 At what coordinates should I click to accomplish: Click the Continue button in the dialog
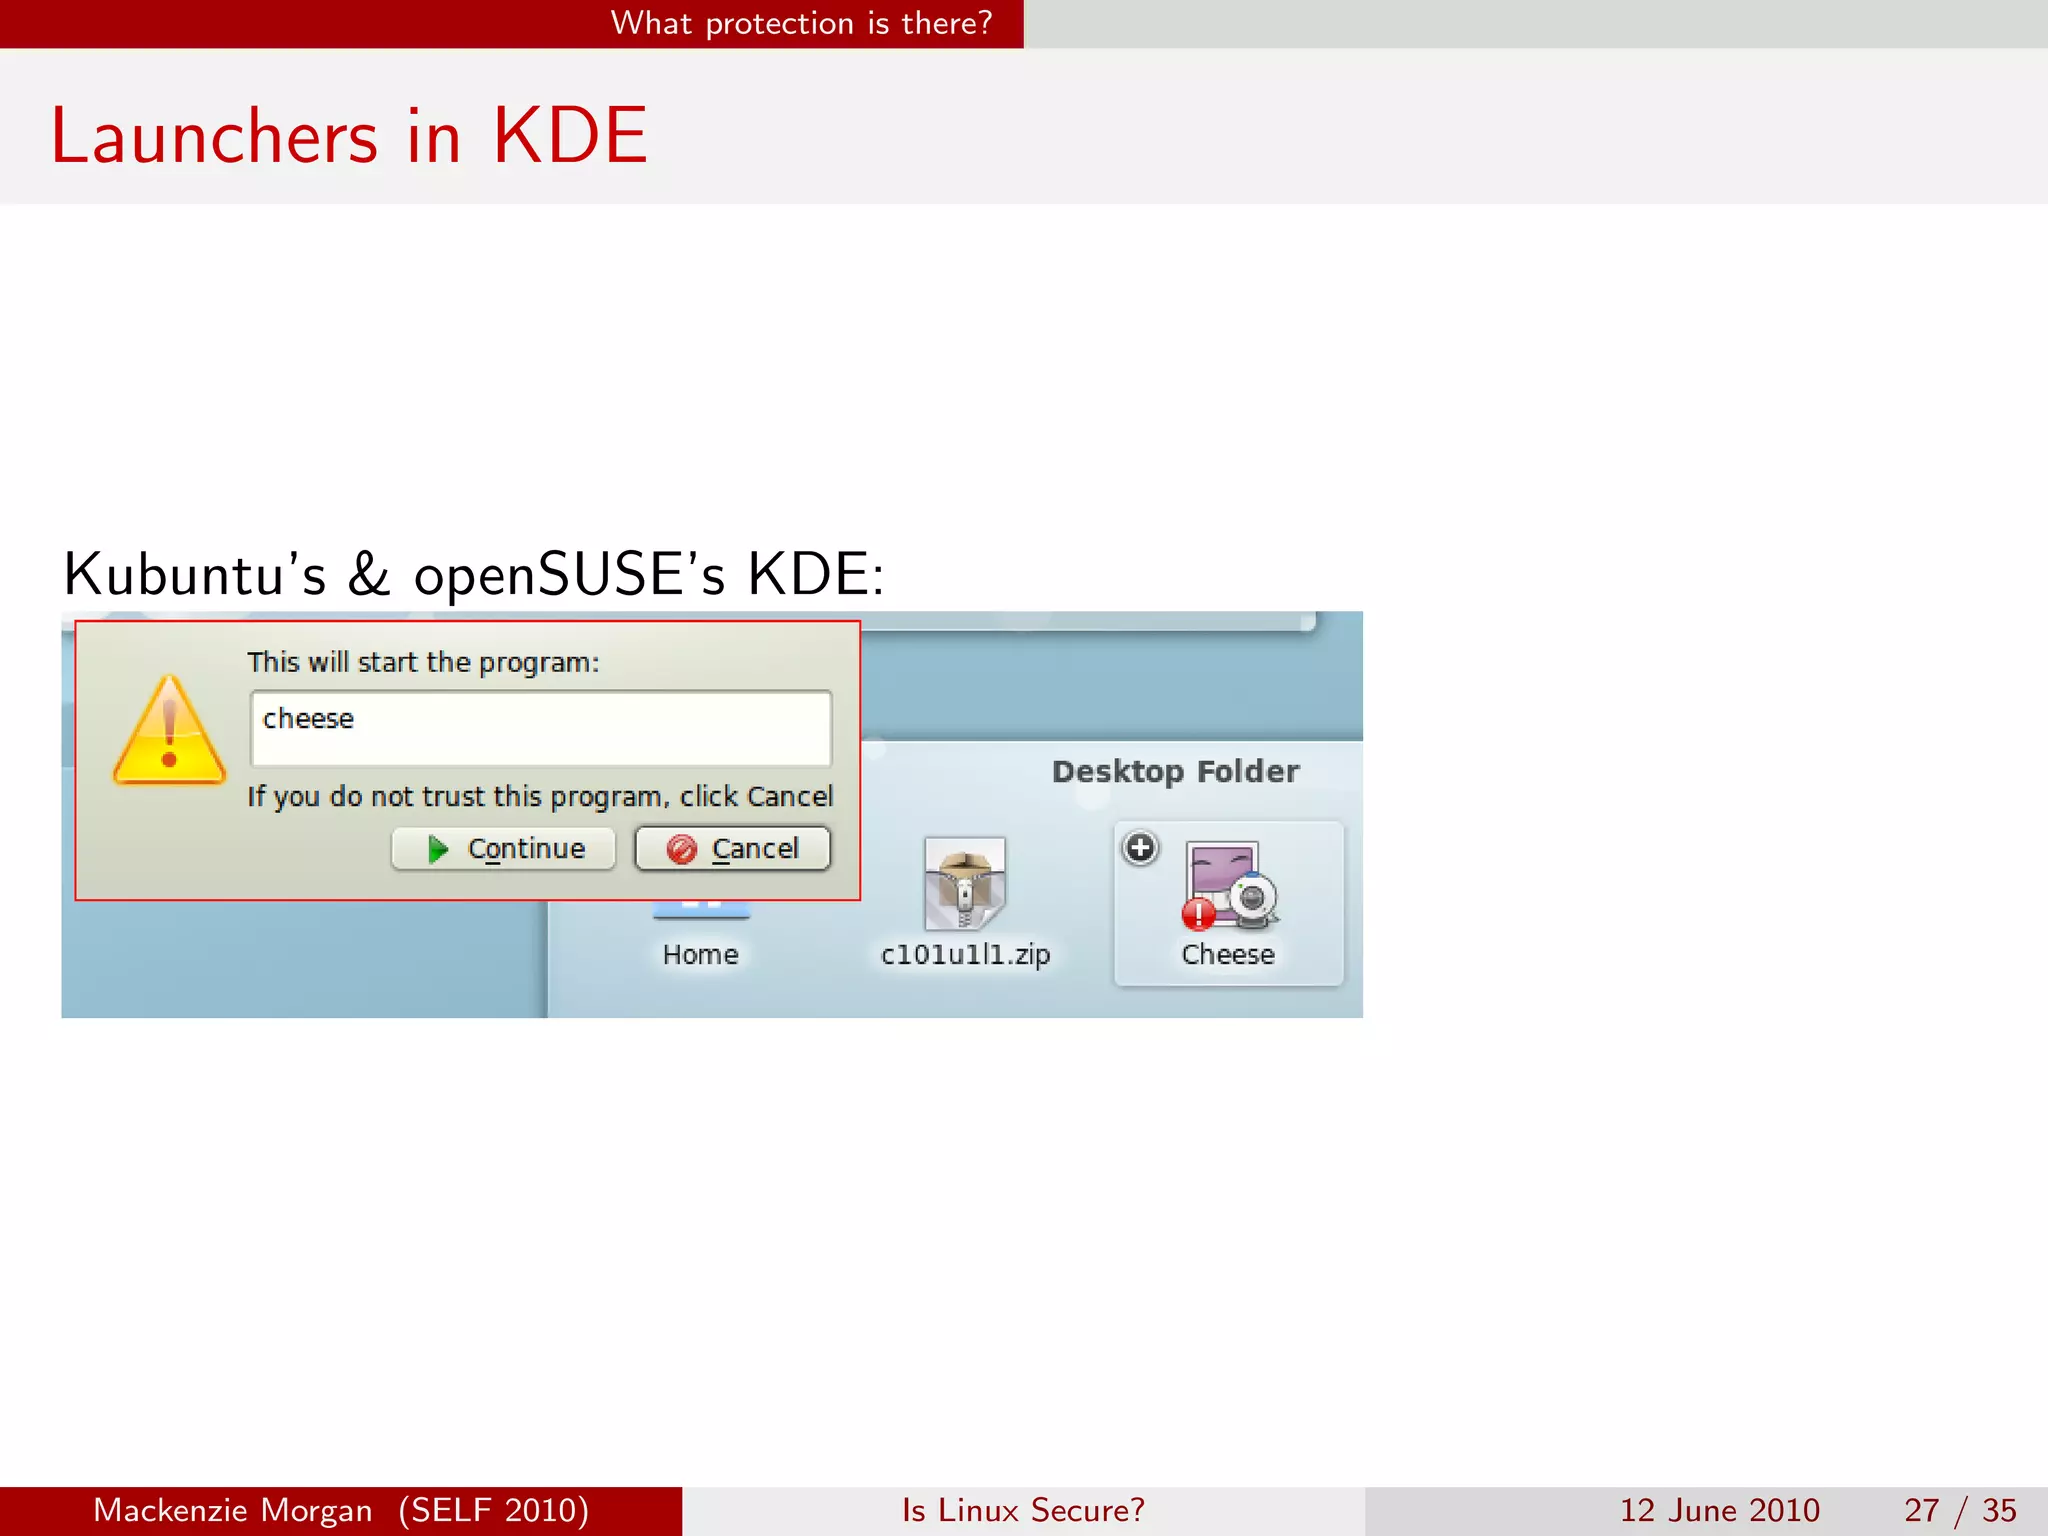click(x=503, y=849)
